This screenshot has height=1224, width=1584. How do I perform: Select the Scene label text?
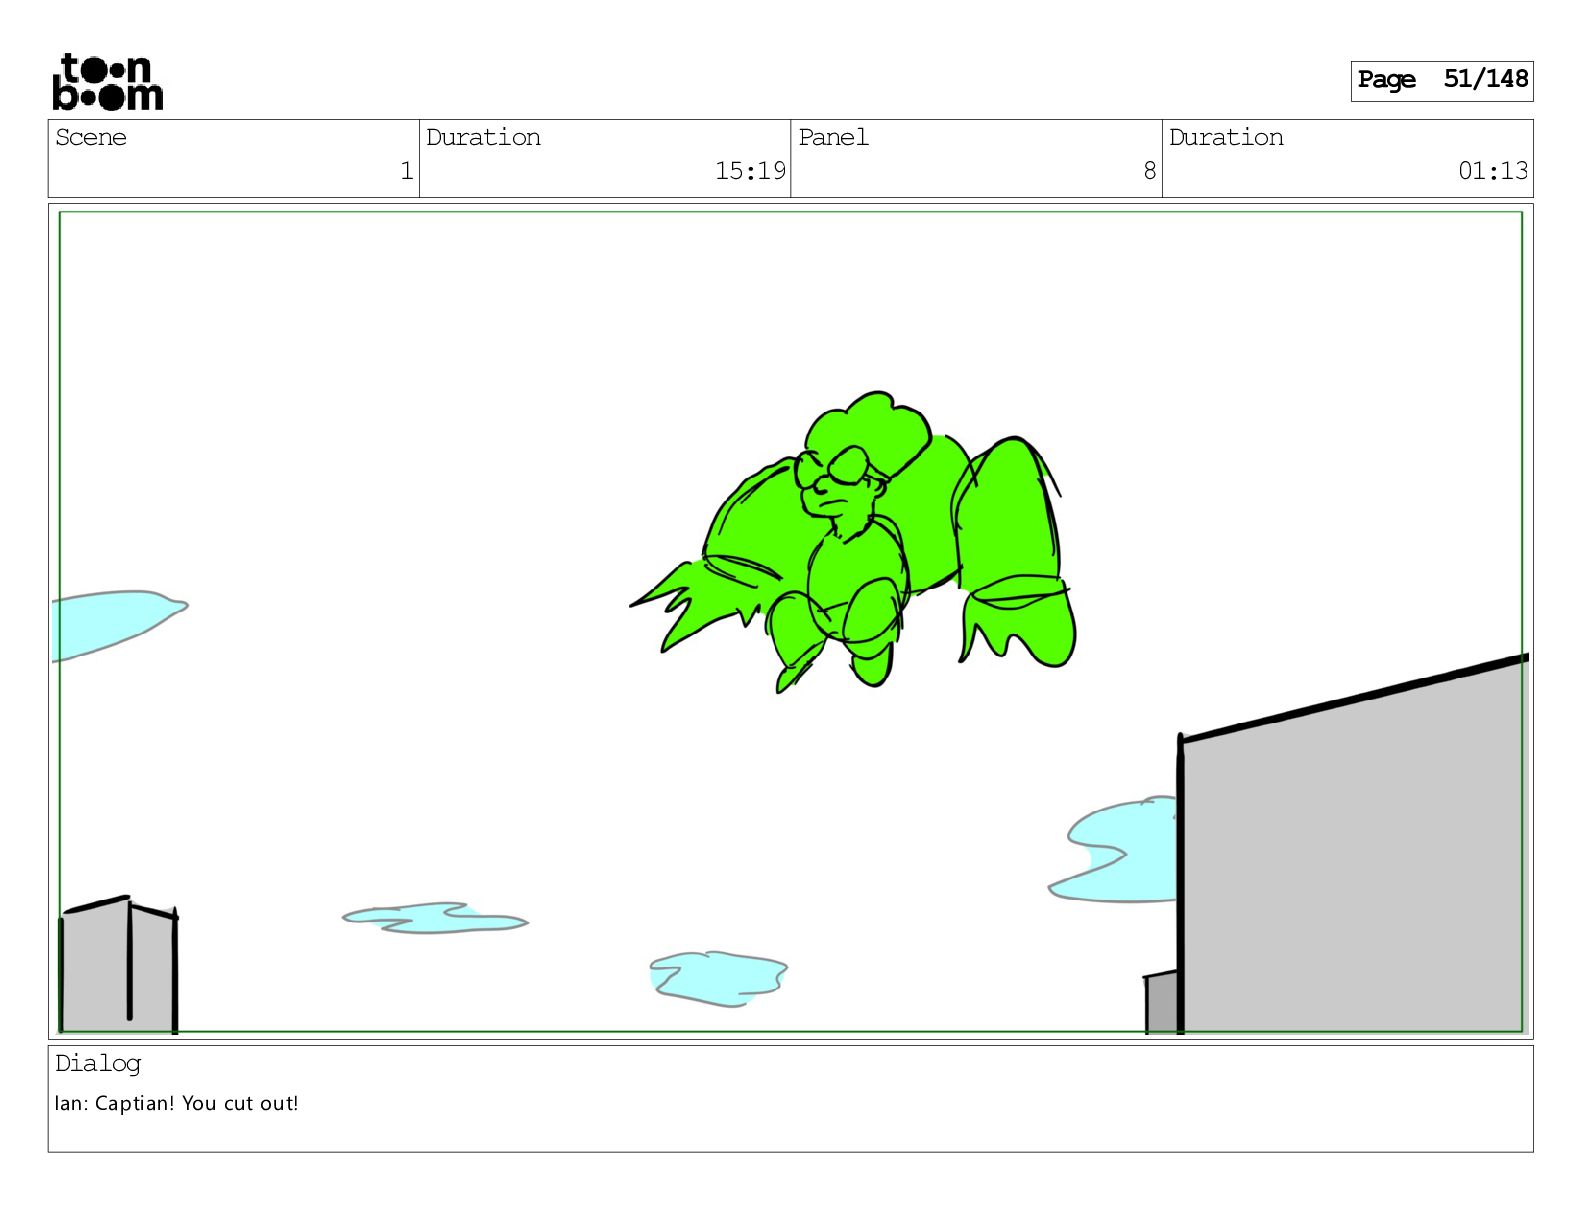(x=91, y=137)
